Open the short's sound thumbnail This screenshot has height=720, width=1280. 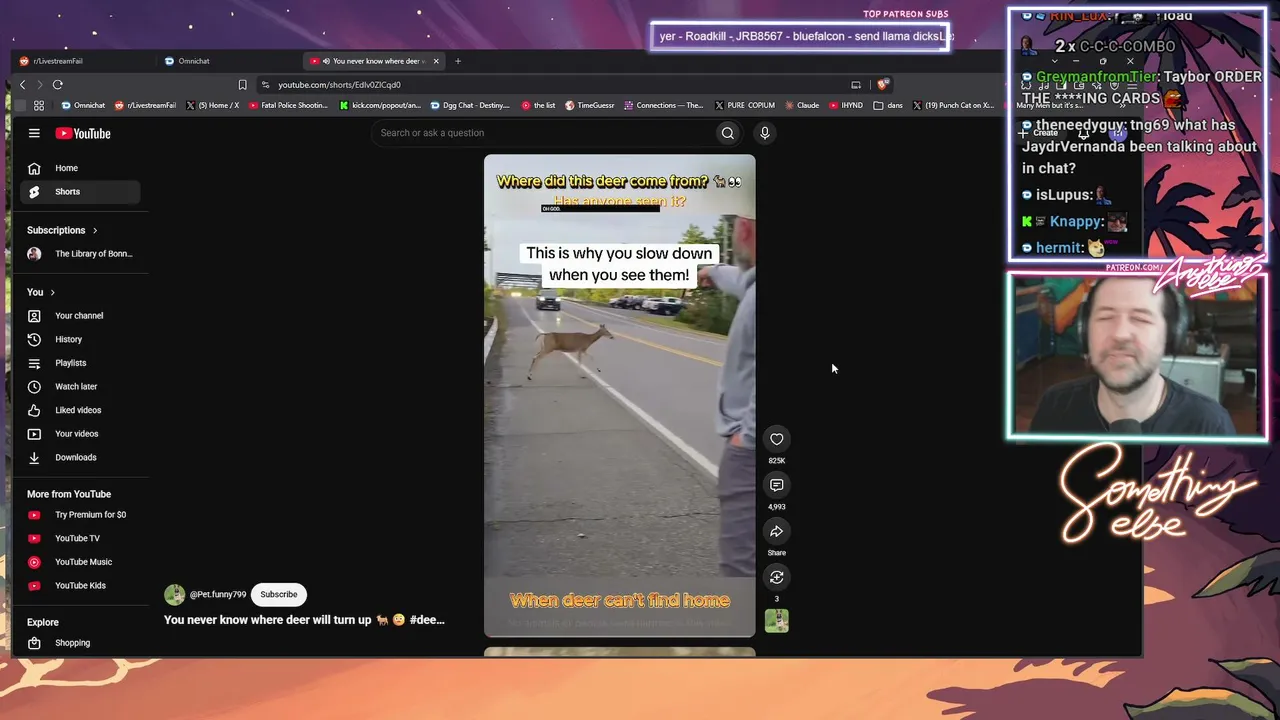pos(777,621)
